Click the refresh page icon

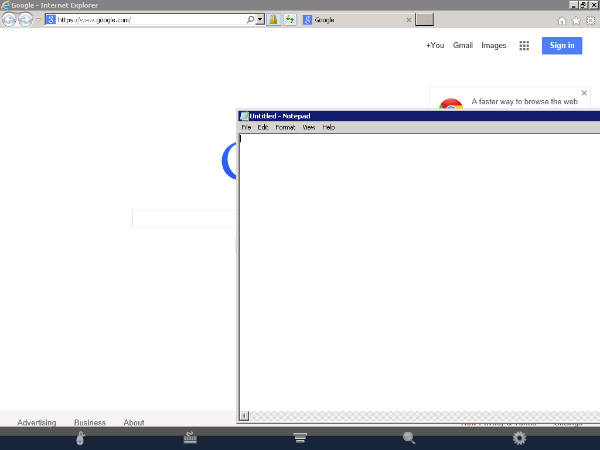point(289,19)
